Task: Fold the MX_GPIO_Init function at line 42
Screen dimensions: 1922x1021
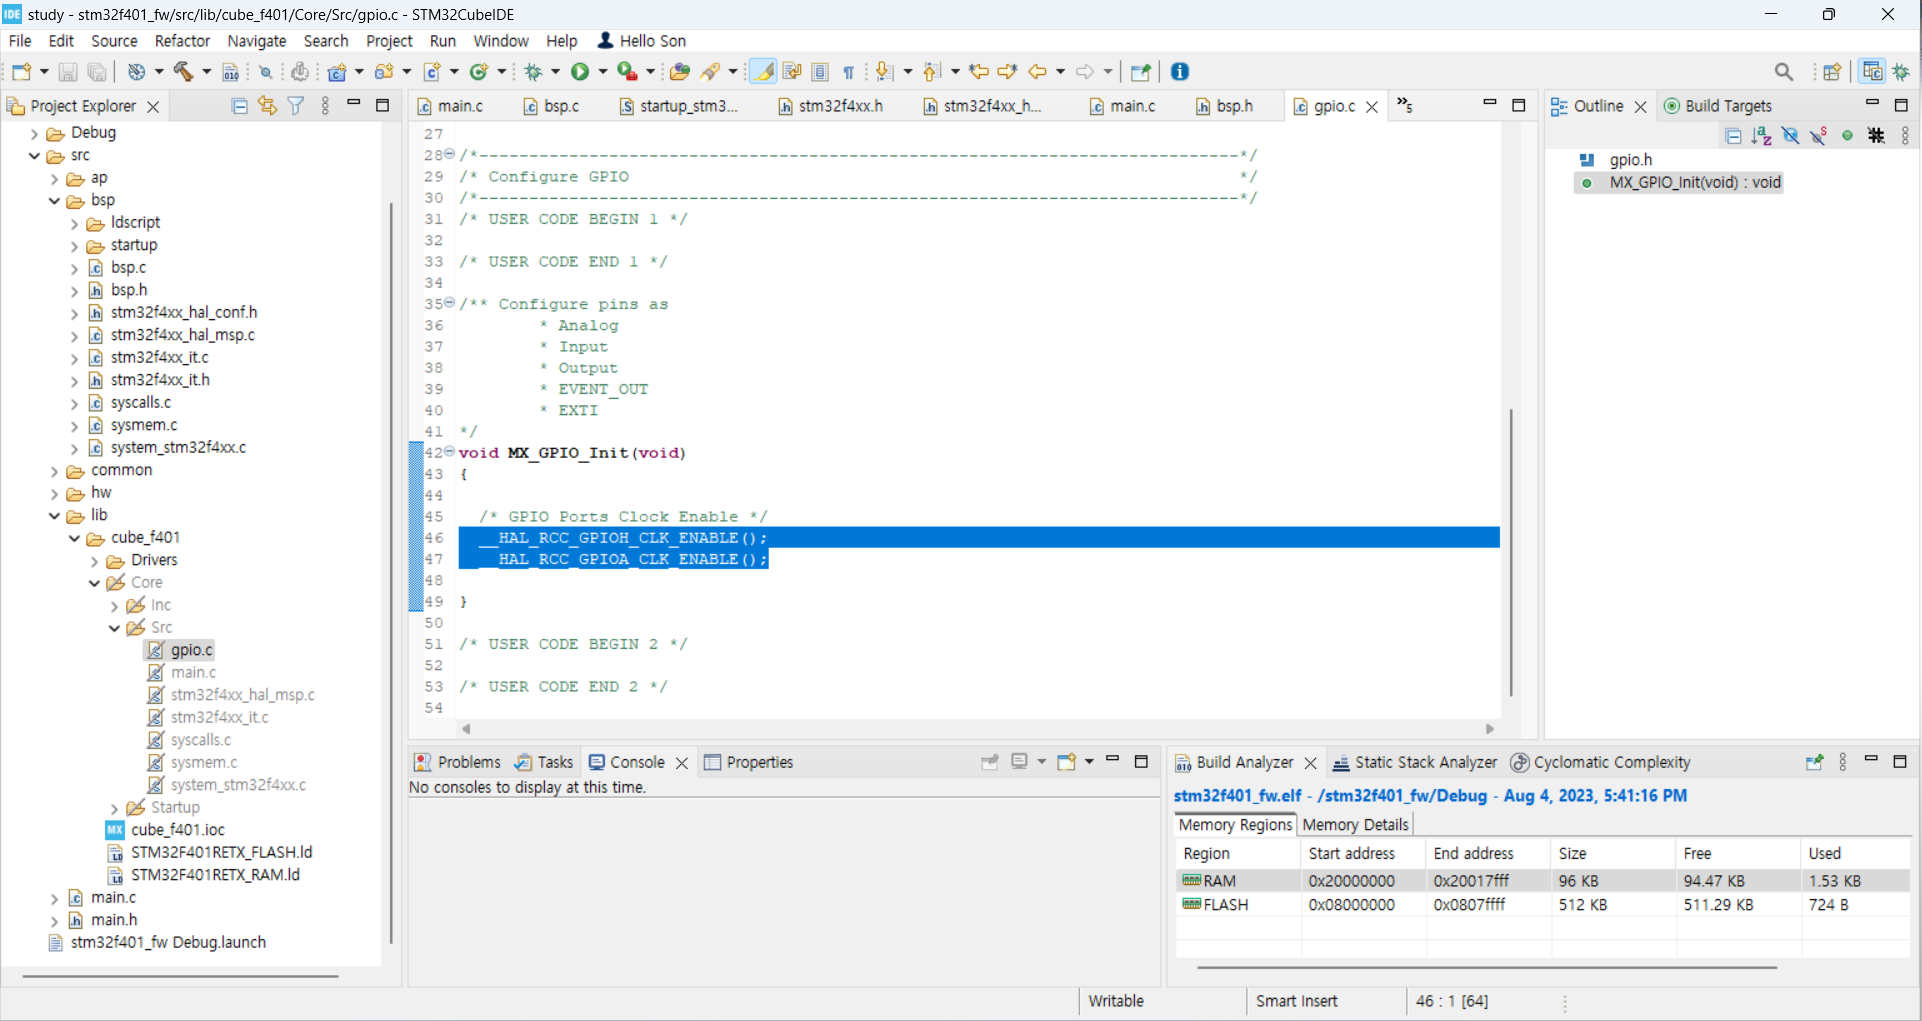Action: coord(449,452)
